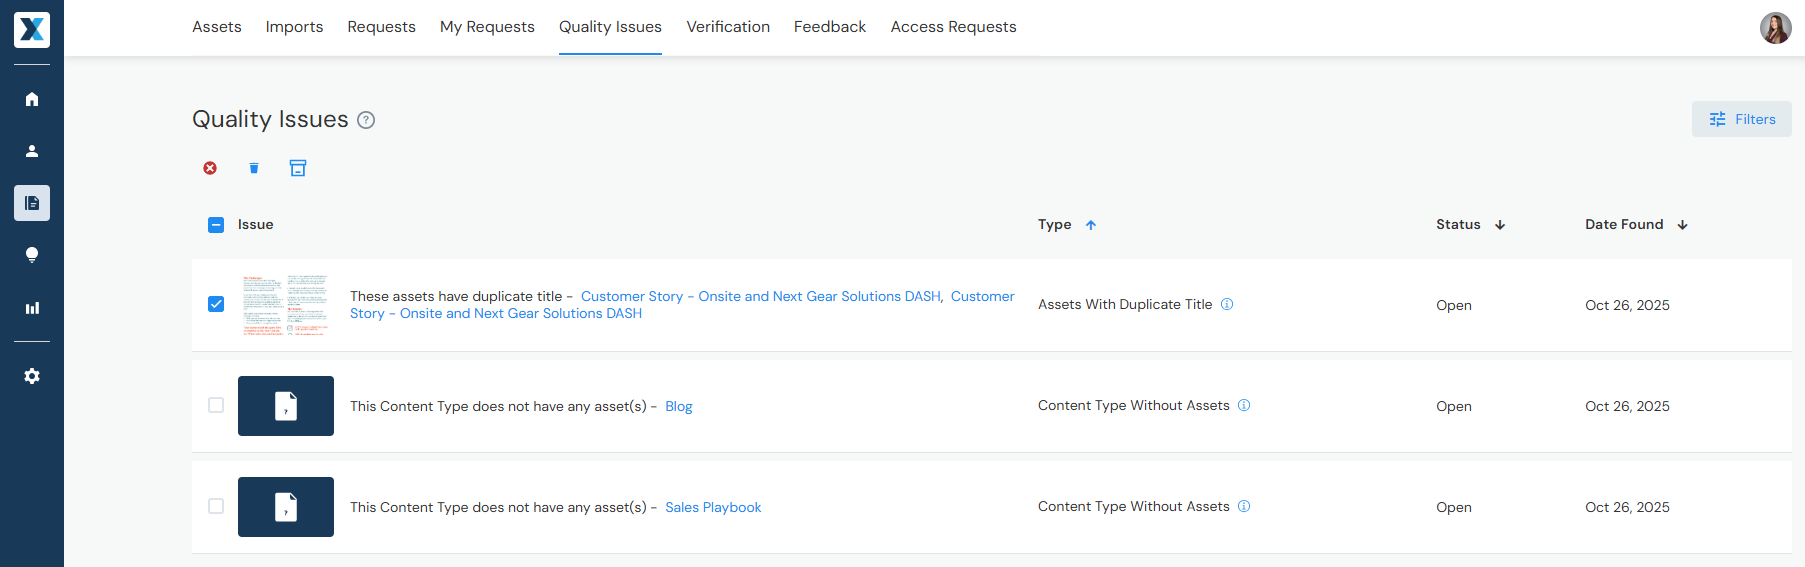Open the Access Requests tab
This screenshot has width=1805, height=567.
pos(953,27)
